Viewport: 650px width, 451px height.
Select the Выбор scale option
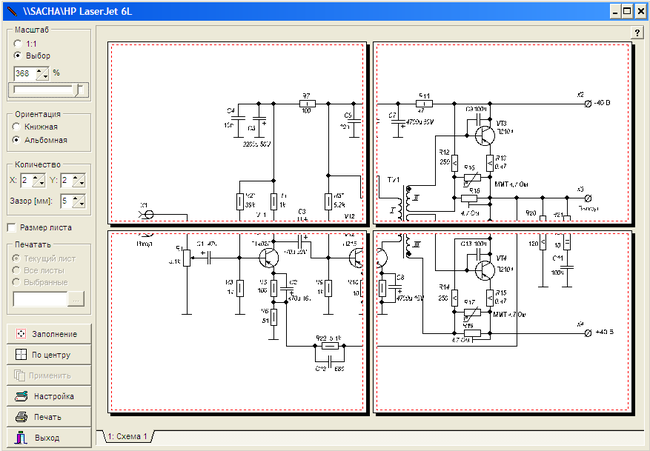pyautogui.click(x=17, y=56)
